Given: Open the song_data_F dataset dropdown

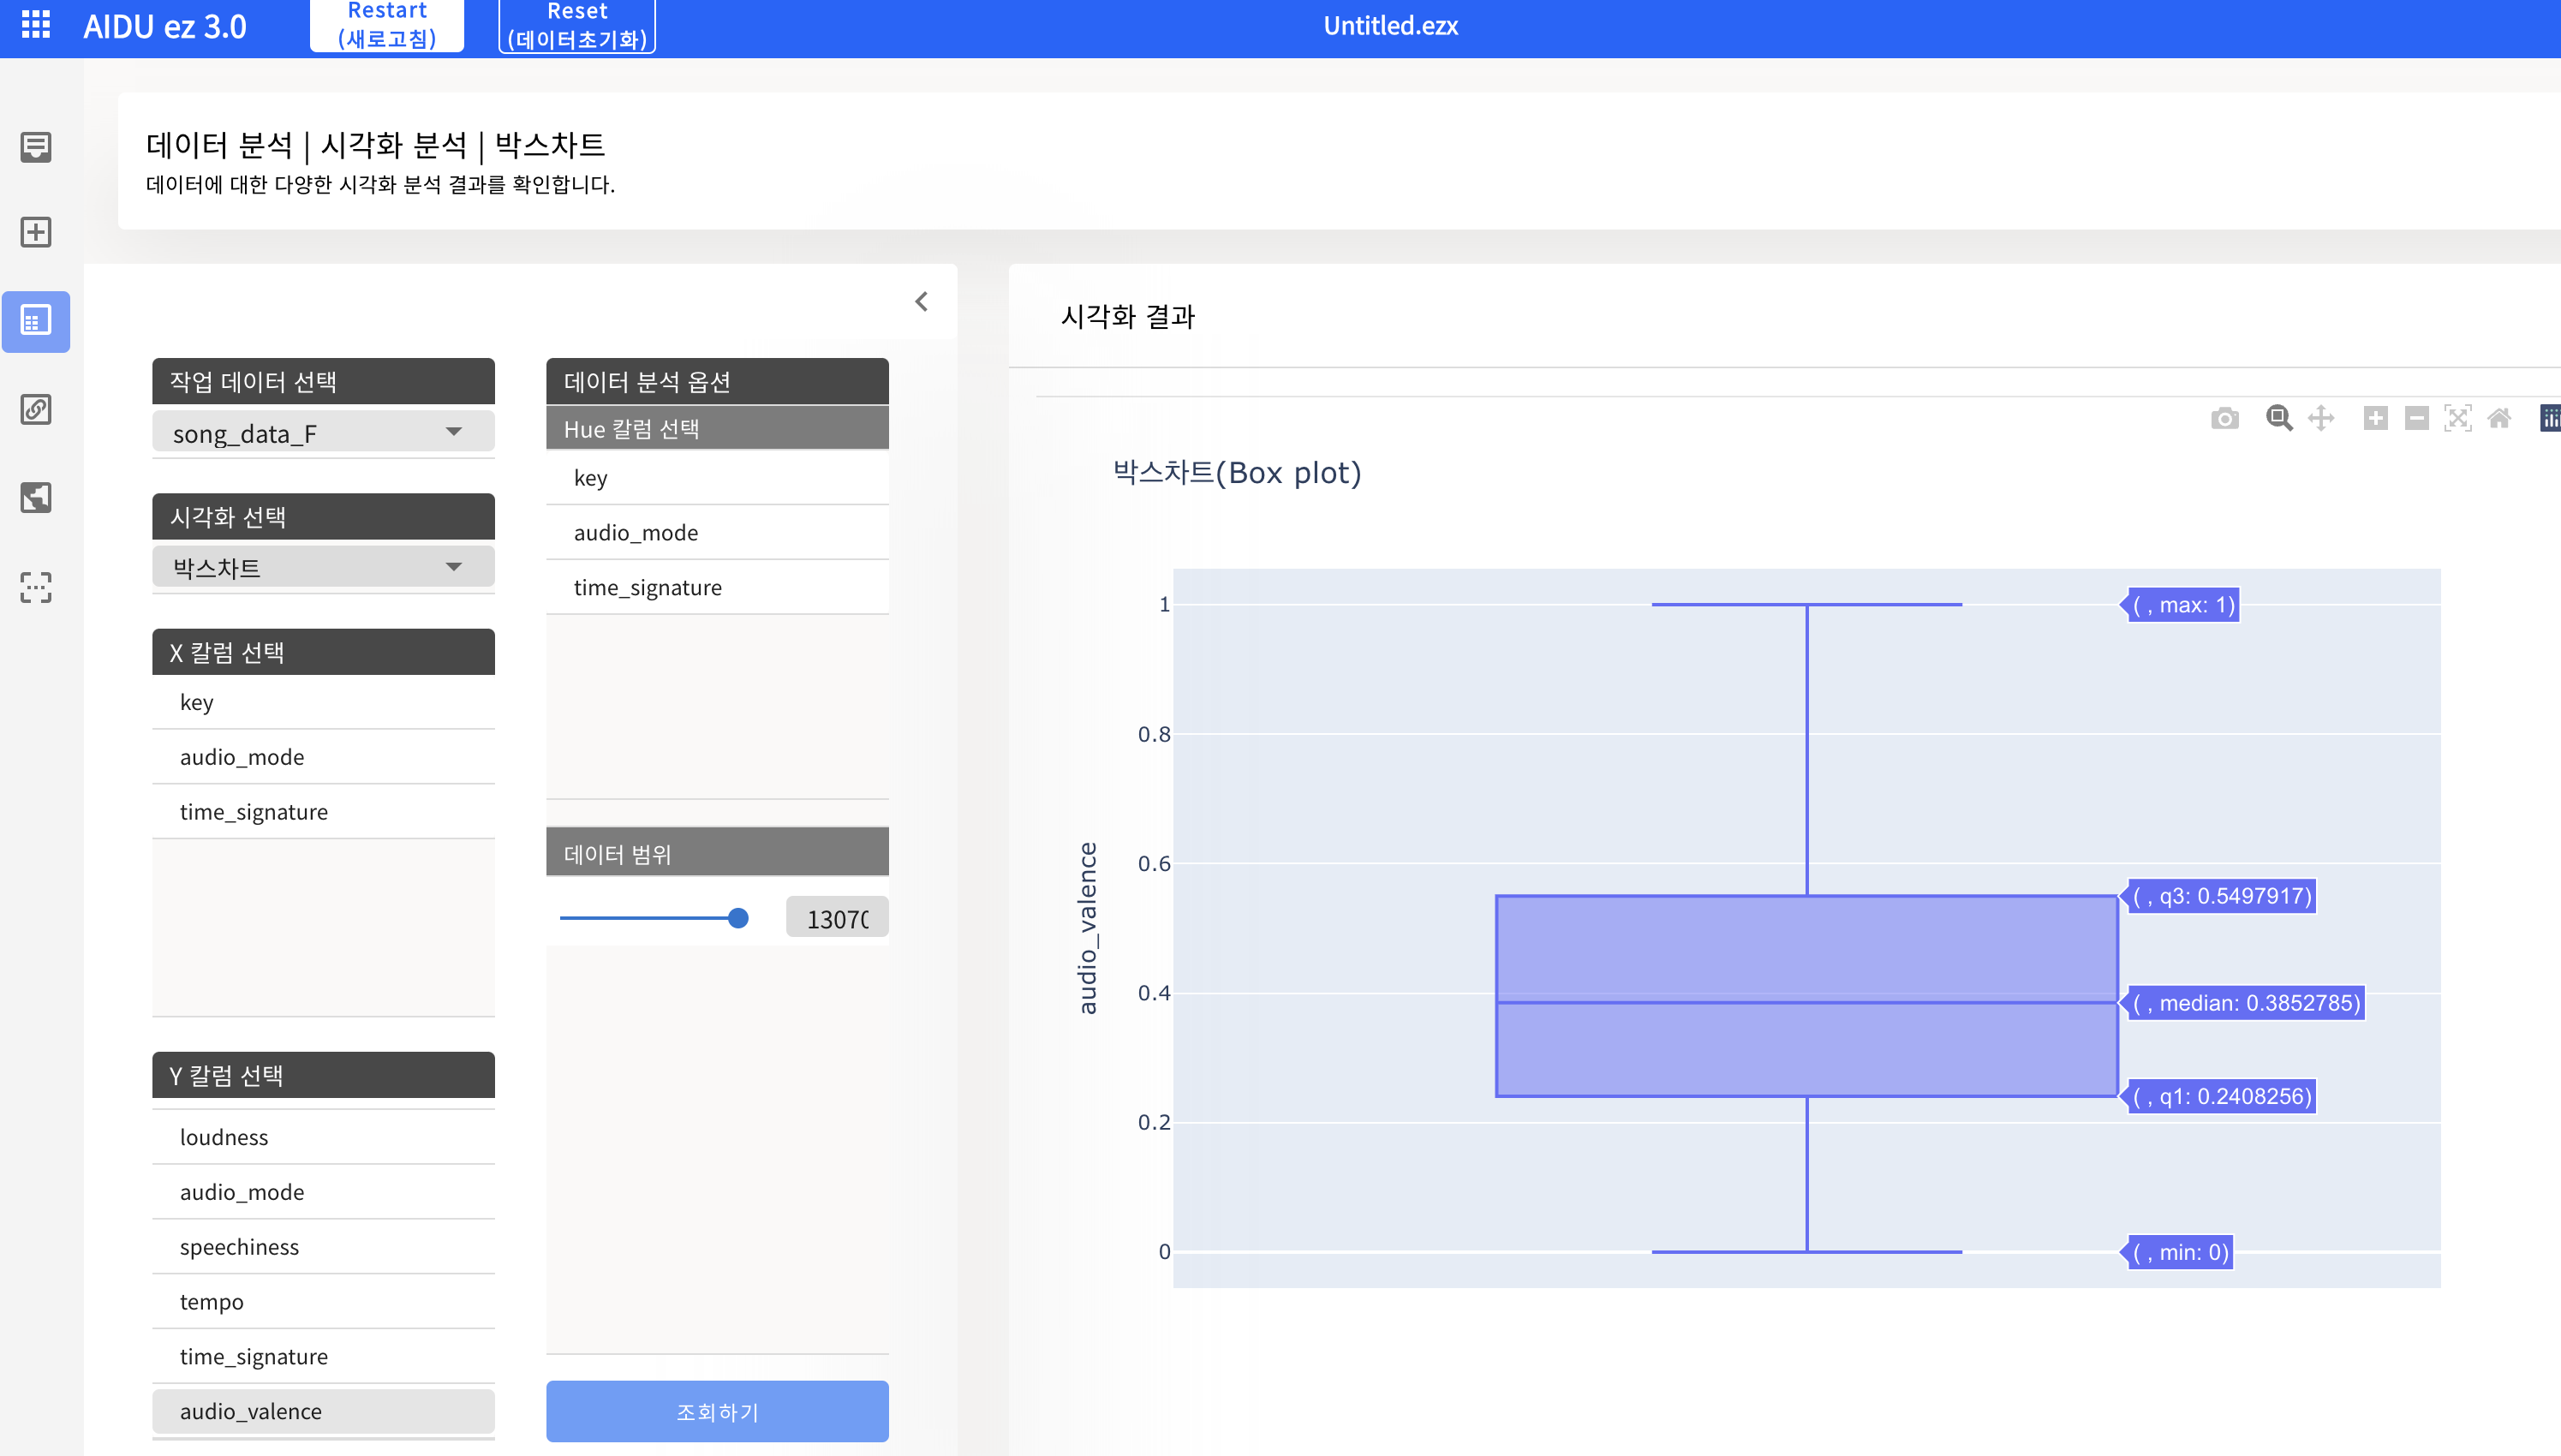Looking at the screenshot, I should point(323,433).
